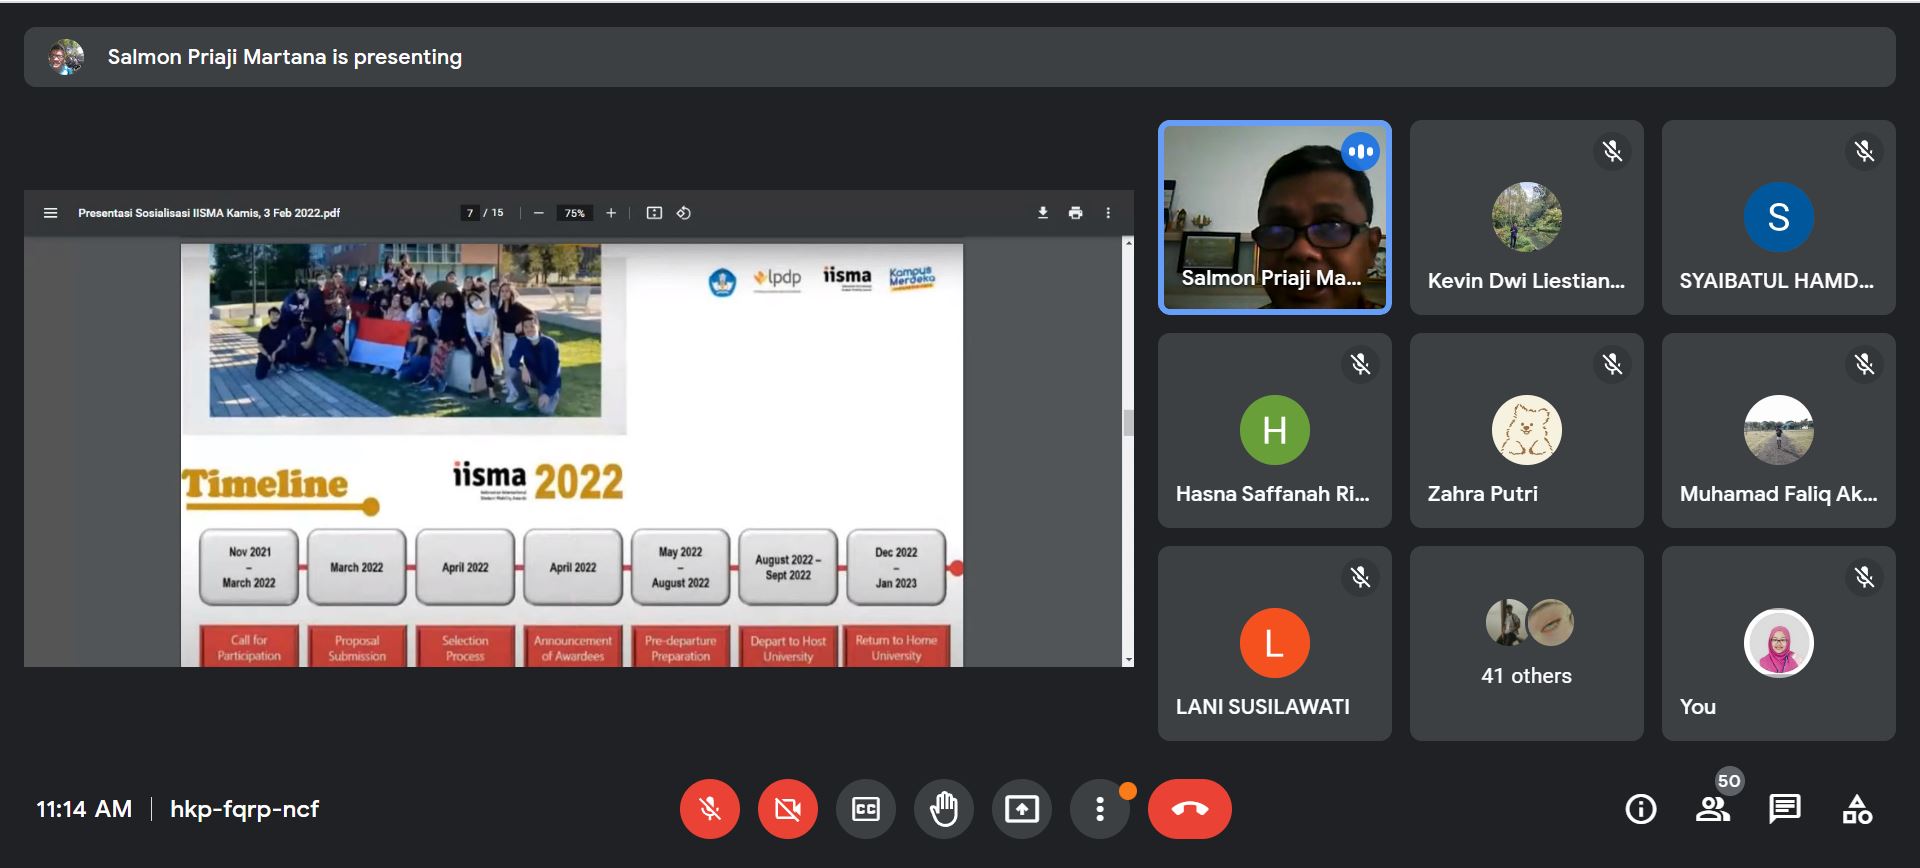
Task: Expand the PDF sidebar hamburger menu
Action: click(50, 213)
